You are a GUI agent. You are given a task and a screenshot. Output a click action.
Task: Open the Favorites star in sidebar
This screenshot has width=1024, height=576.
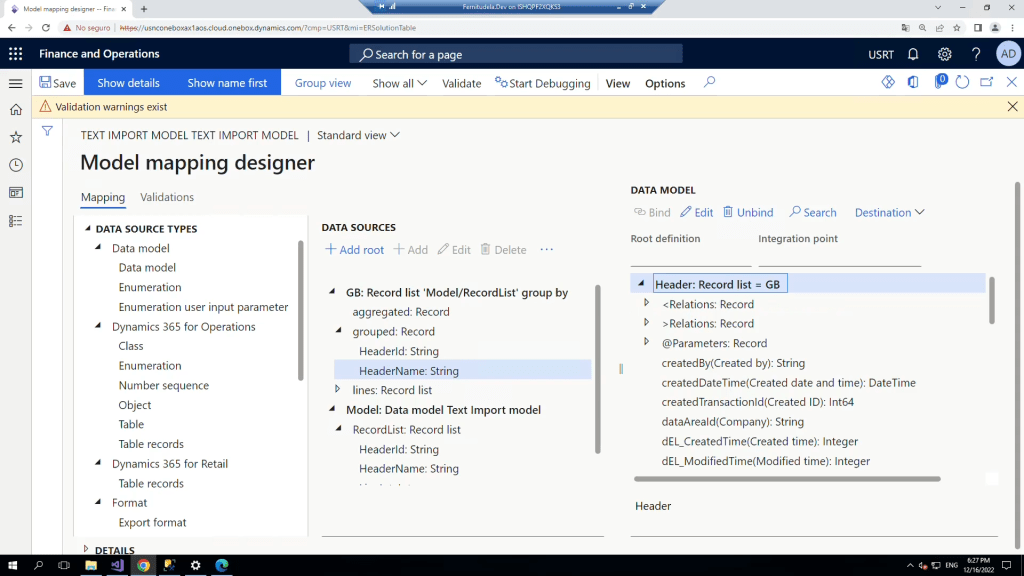[15, 137]
